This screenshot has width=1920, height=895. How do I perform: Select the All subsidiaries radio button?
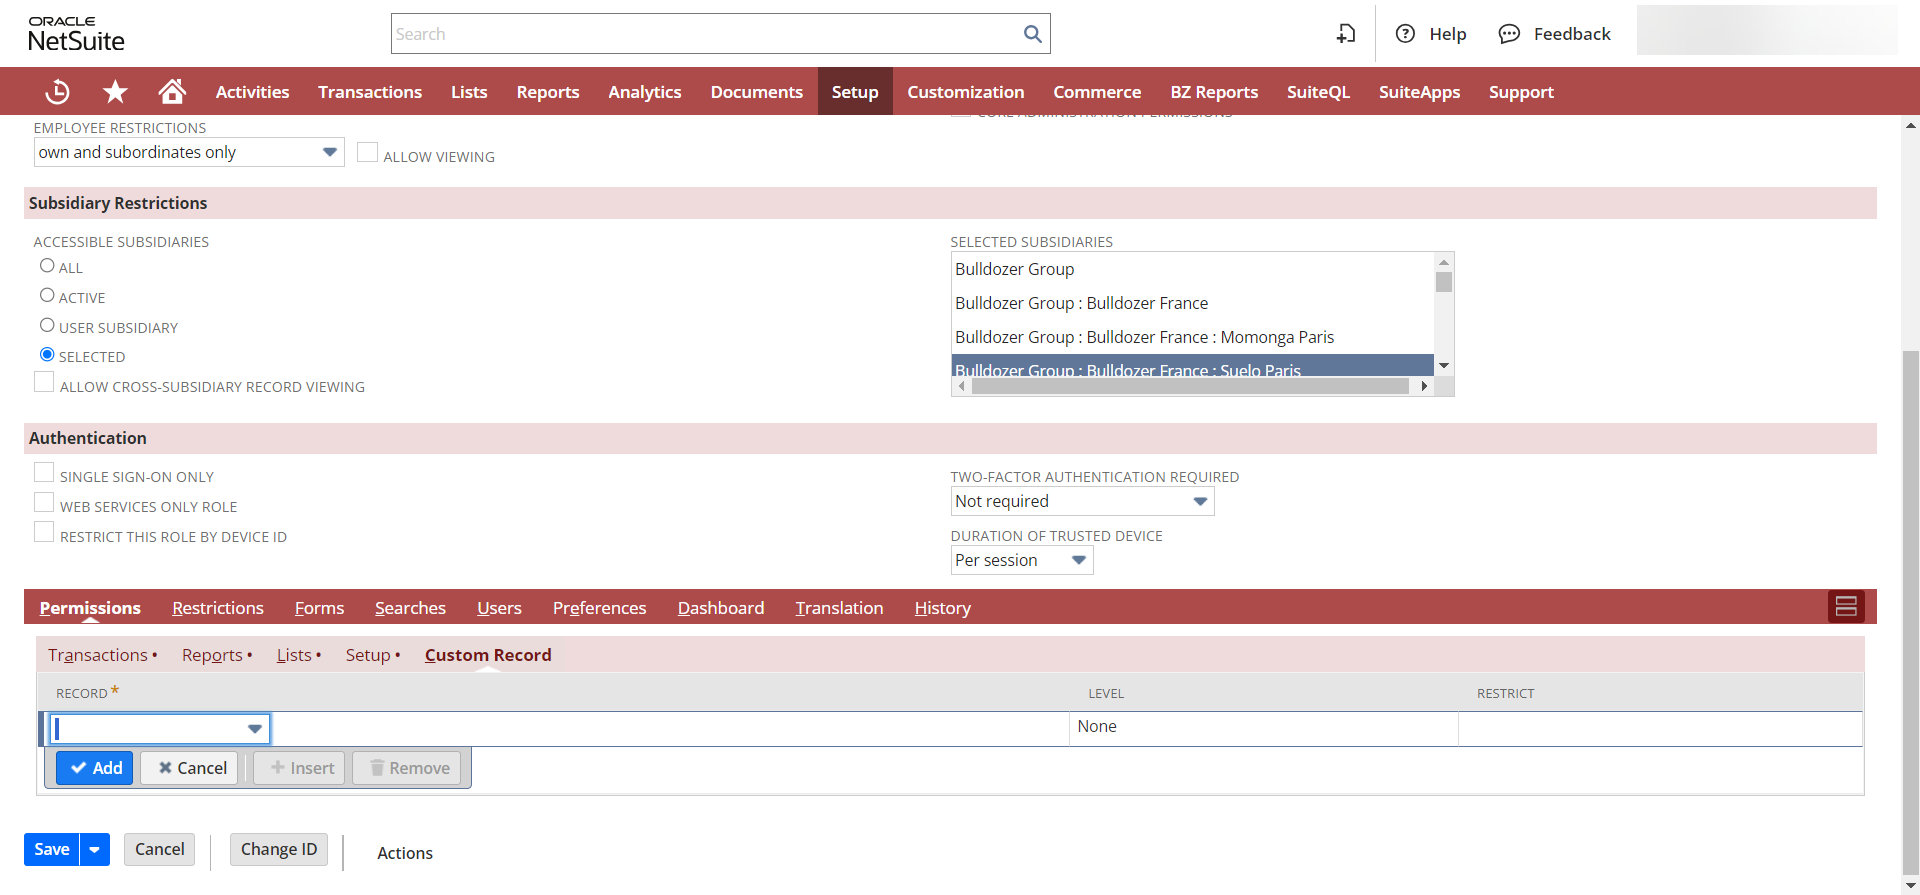(47, 265)
